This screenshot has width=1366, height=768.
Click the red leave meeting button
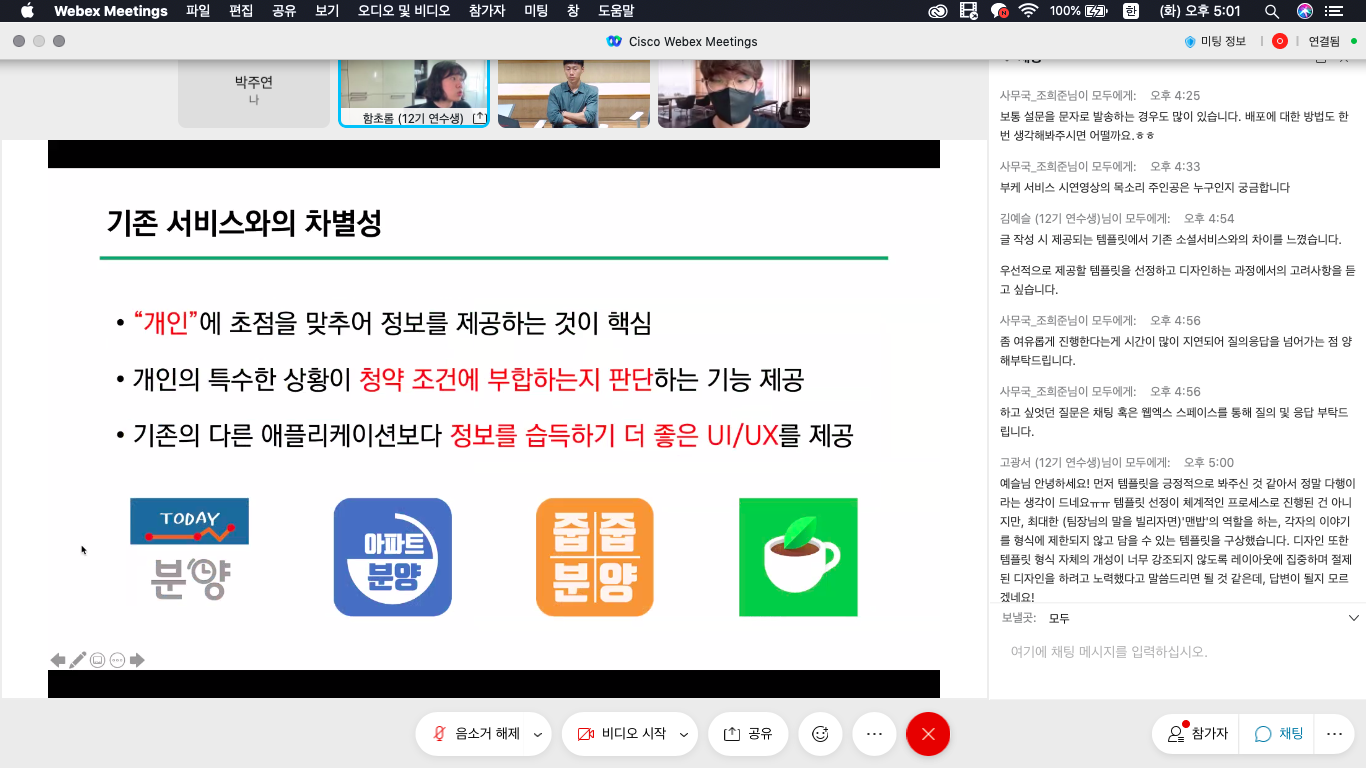click(927, 734)
